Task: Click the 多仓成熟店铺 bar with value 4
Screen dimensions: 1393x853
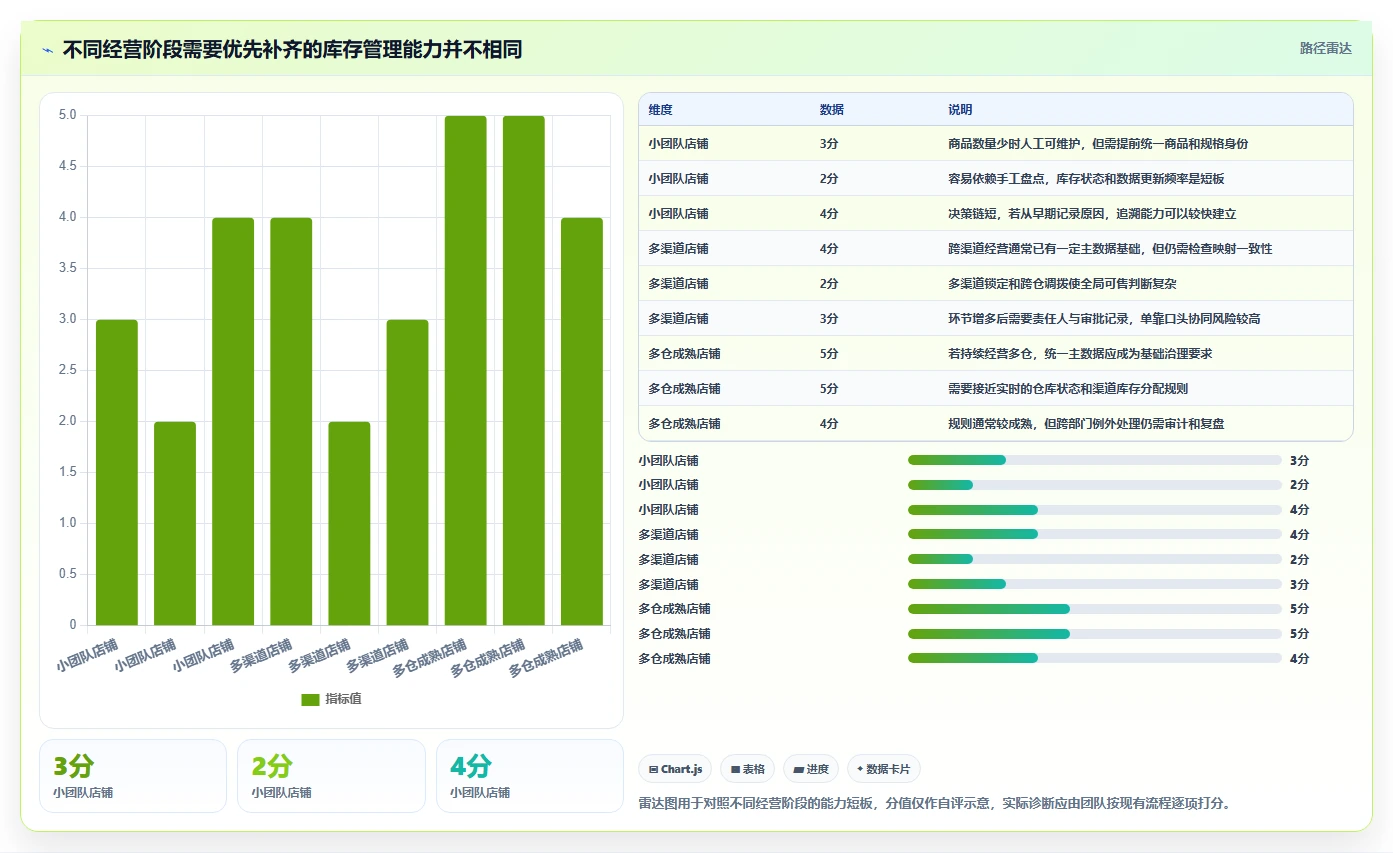Action: pyautogui.click(x=582, y=421)
